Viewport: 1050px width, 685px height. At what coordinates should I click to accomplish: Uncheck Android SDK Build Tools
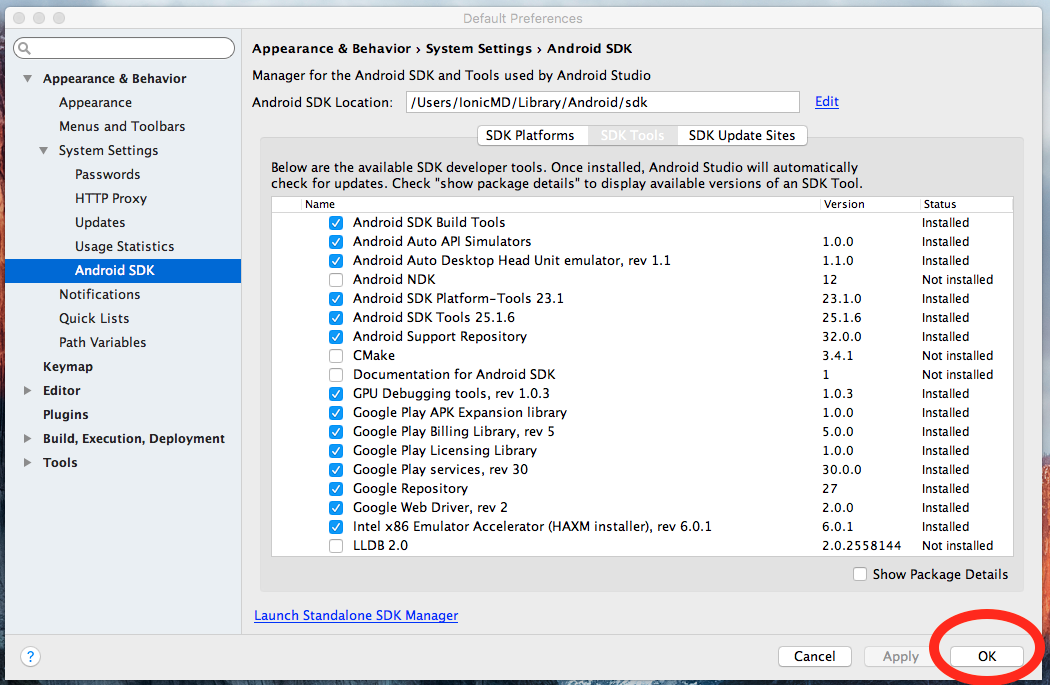click(x=336, y=223)
